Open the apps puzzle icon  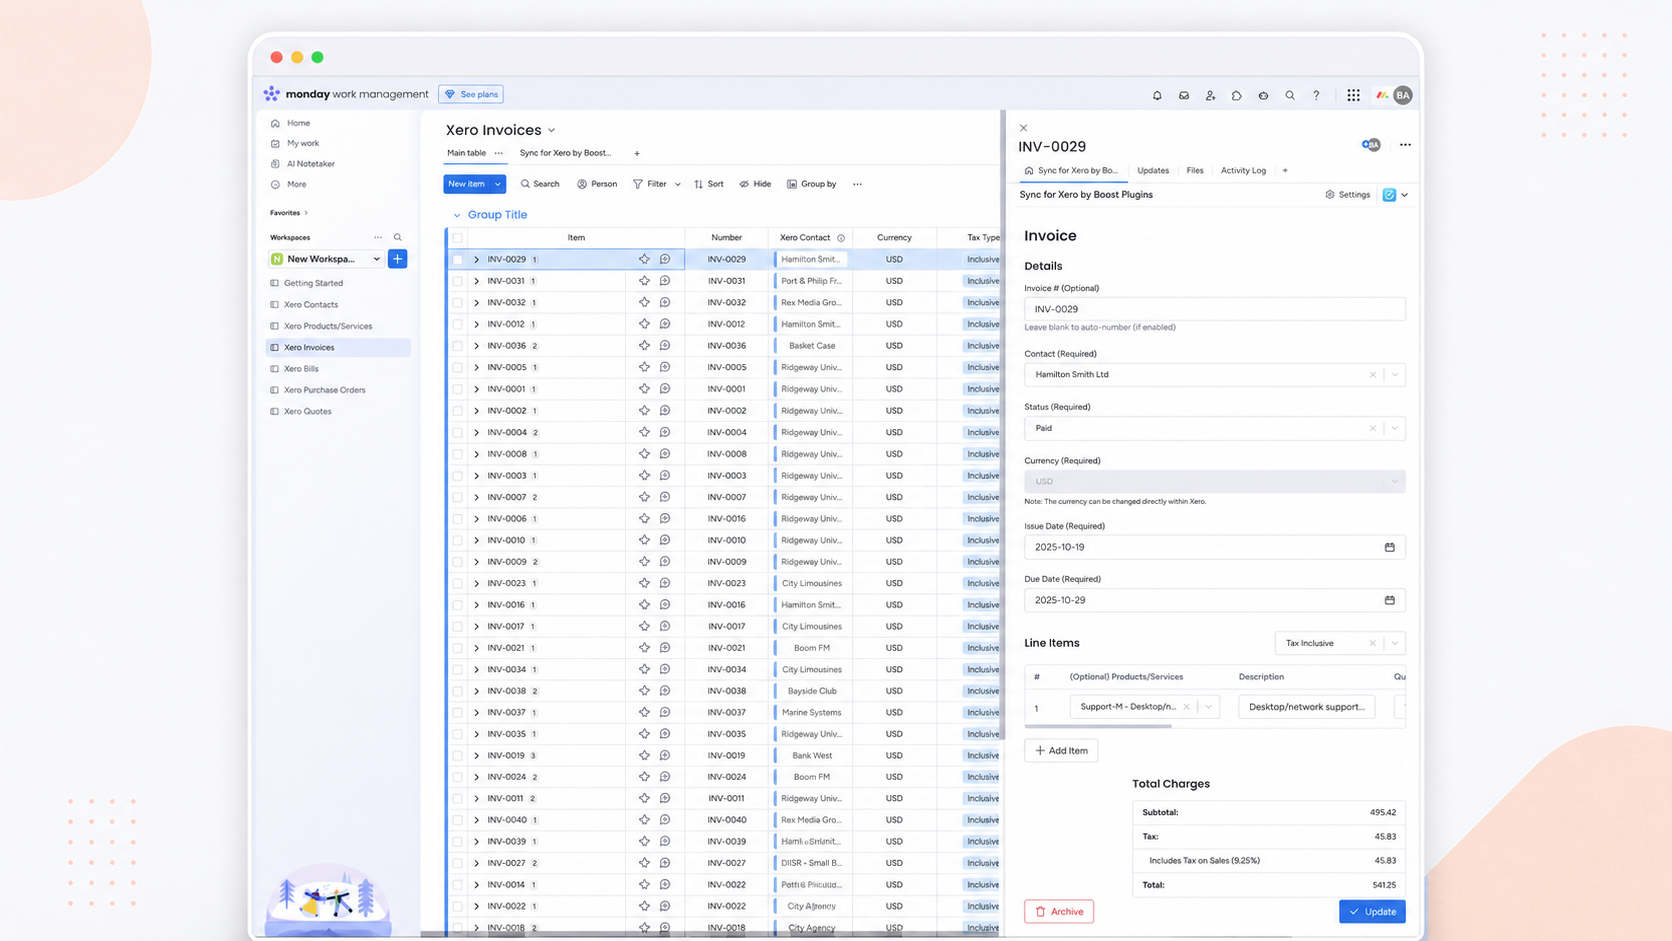(x=1237, y=95)
